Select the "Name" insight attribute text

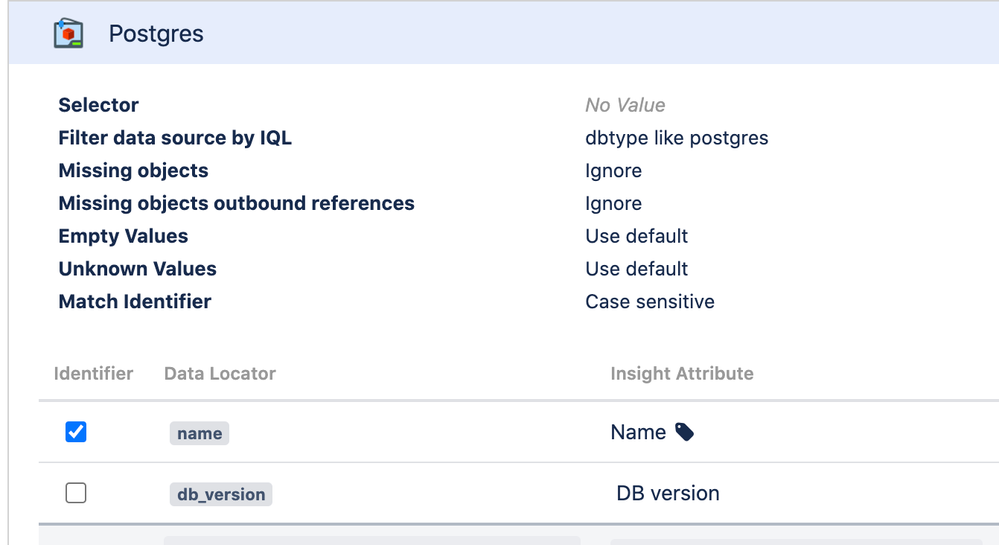point(638,432)
